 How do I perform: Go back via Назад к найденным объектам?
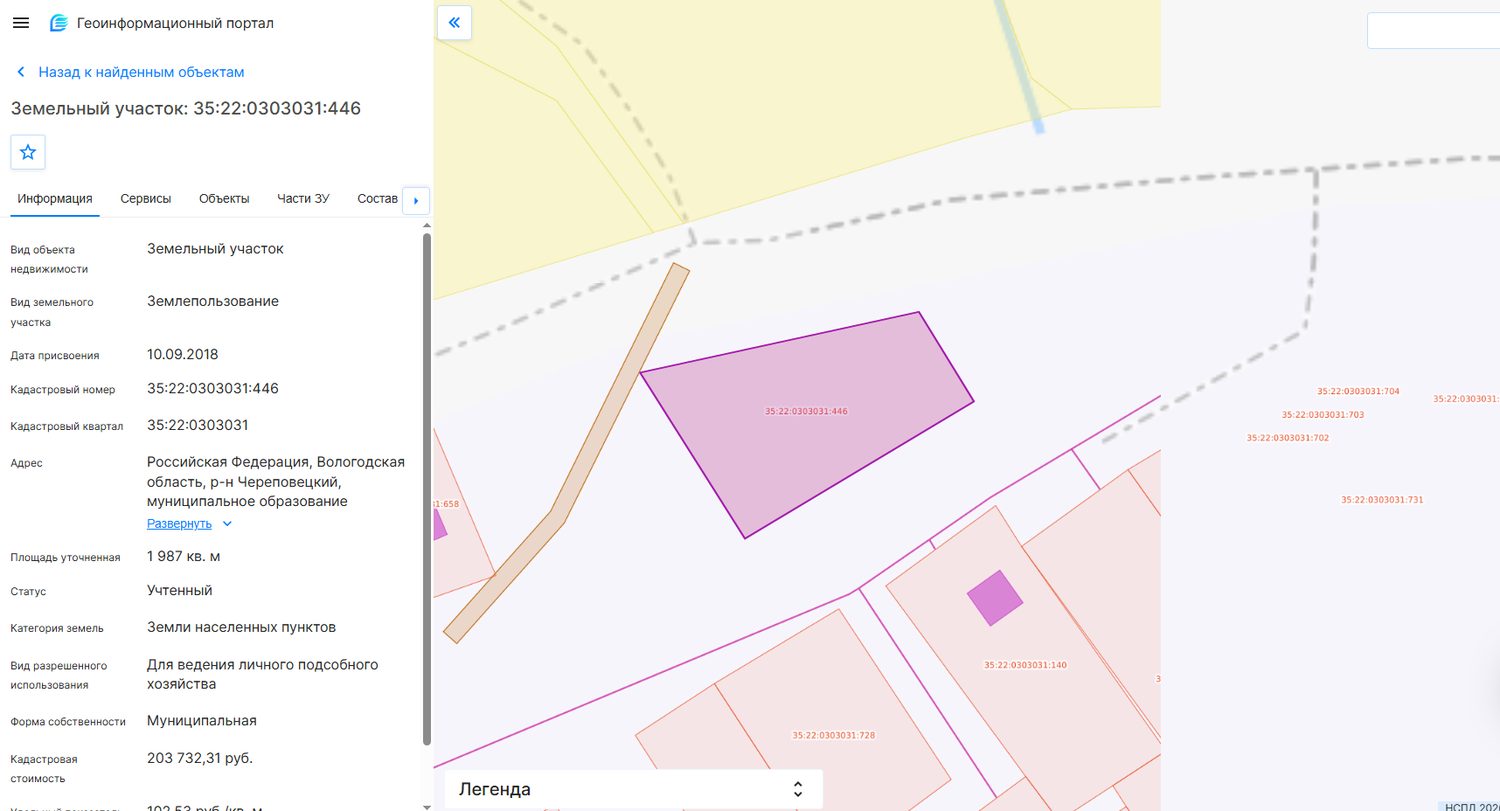coord(130,72)
